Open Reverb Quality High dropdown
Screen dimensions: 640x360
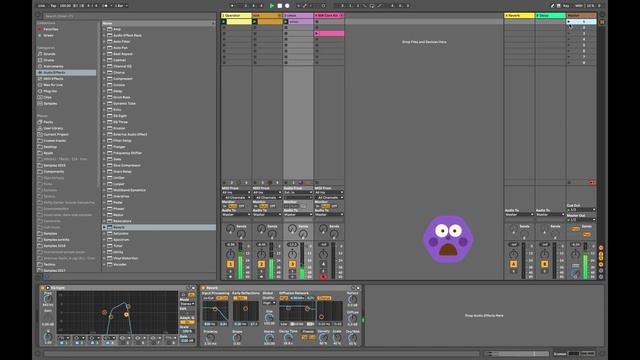[x=269, y=303]
